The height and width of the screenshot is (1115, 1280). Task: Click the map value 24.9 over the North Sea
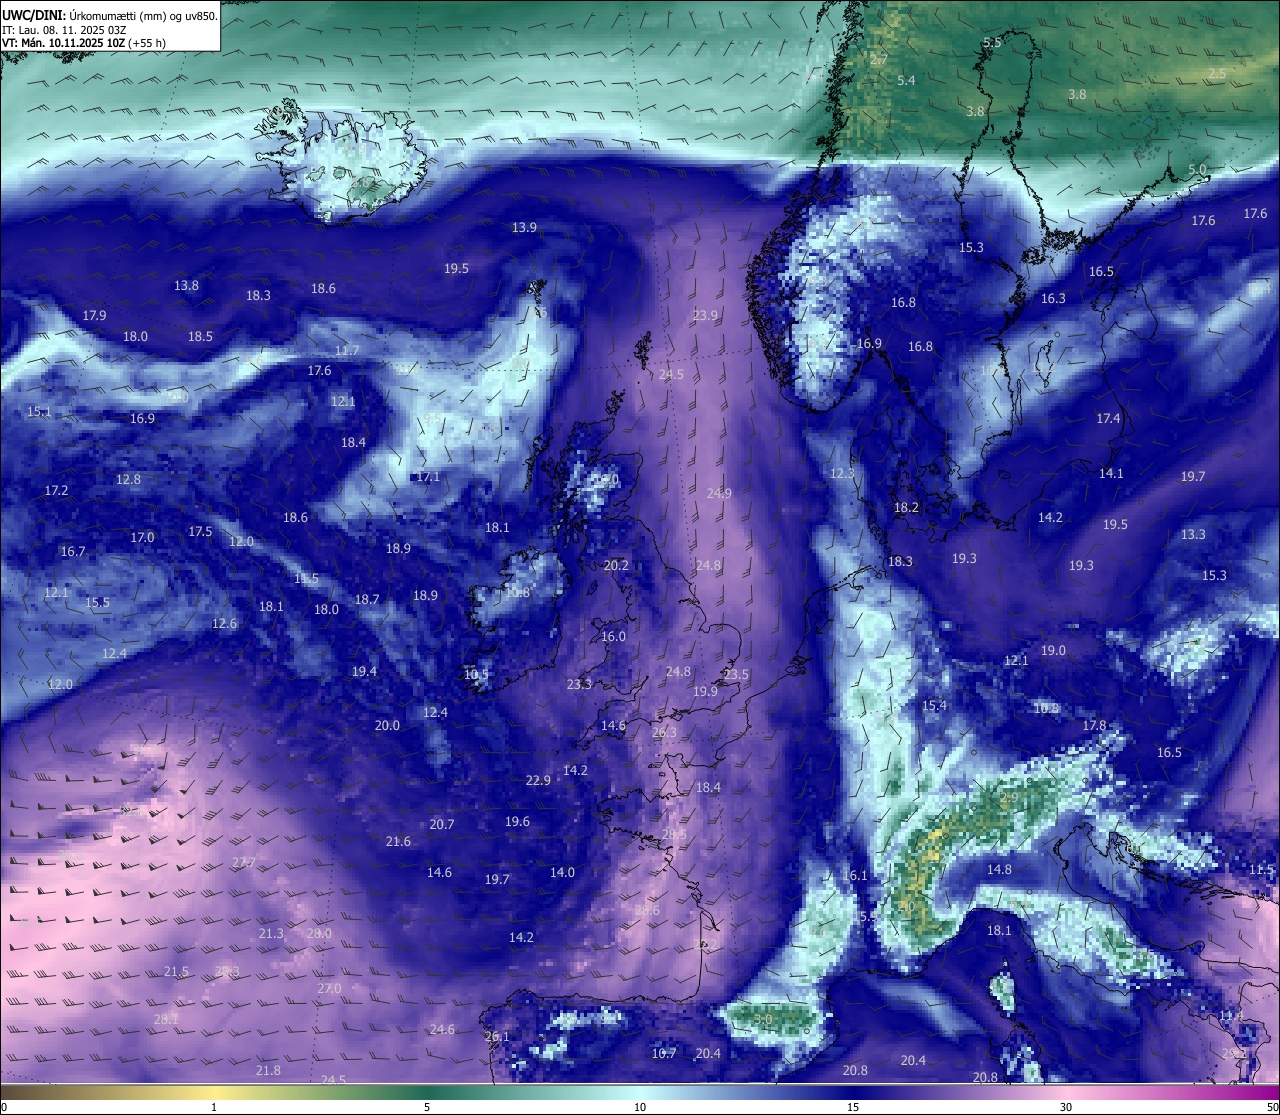[x=719, y=493]
